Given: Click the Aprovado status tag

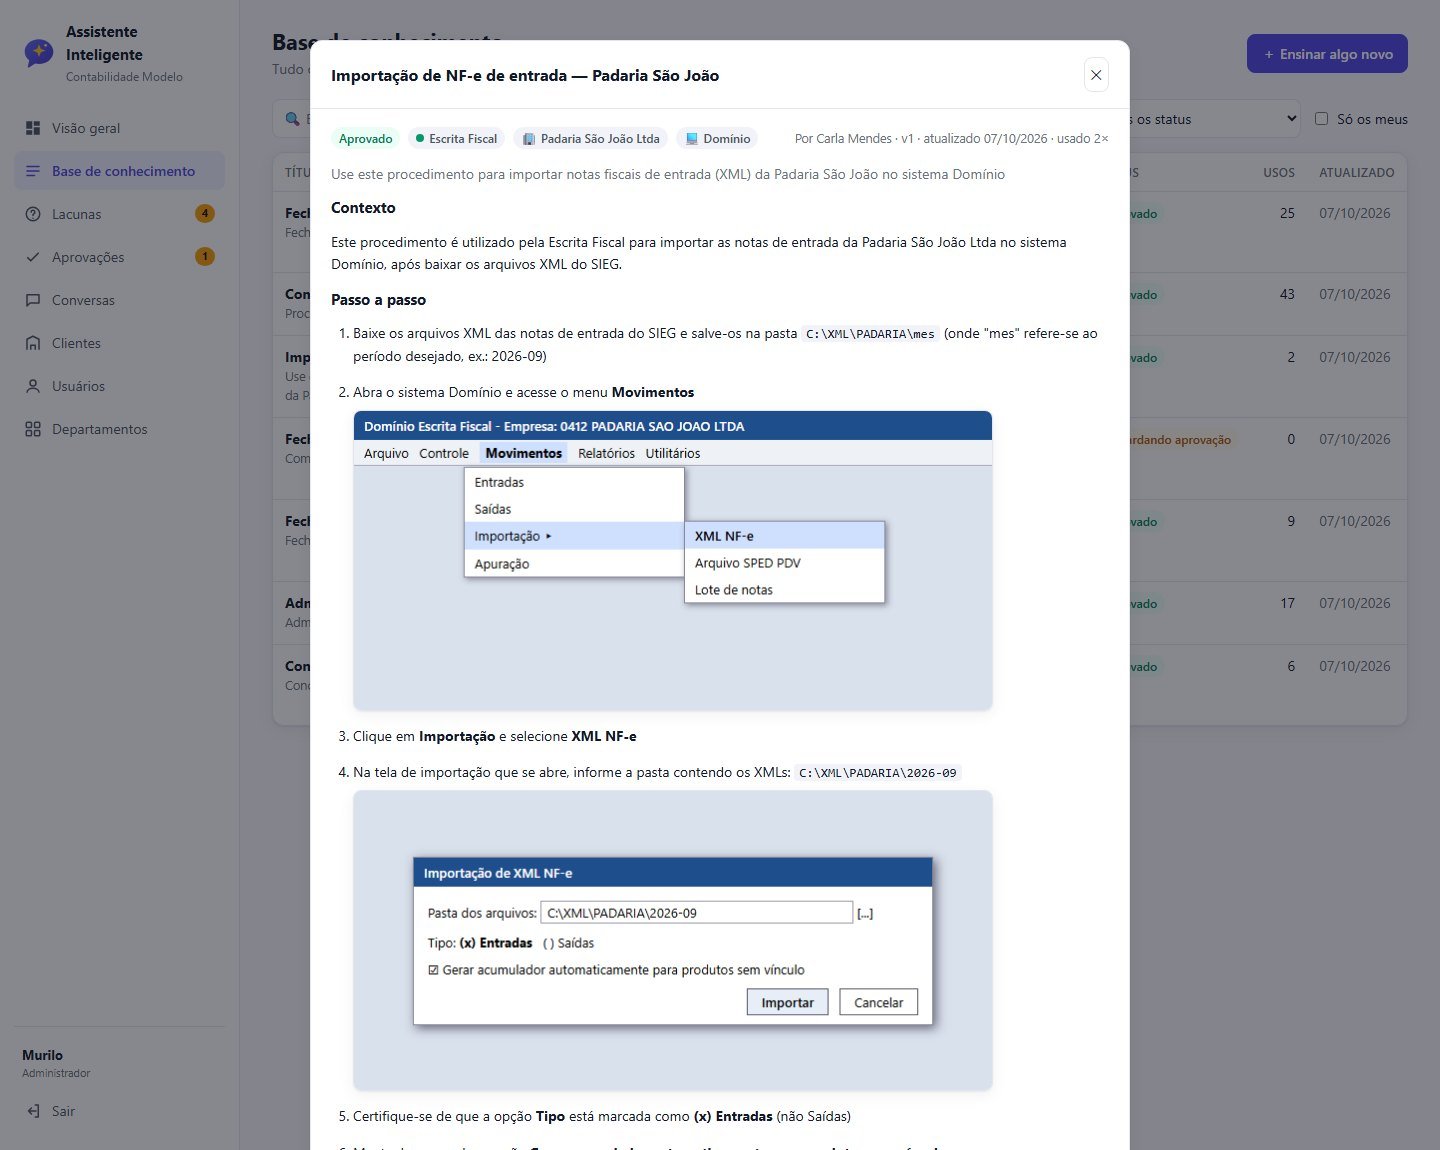Looking at the screenshot, I should (365, 139).
